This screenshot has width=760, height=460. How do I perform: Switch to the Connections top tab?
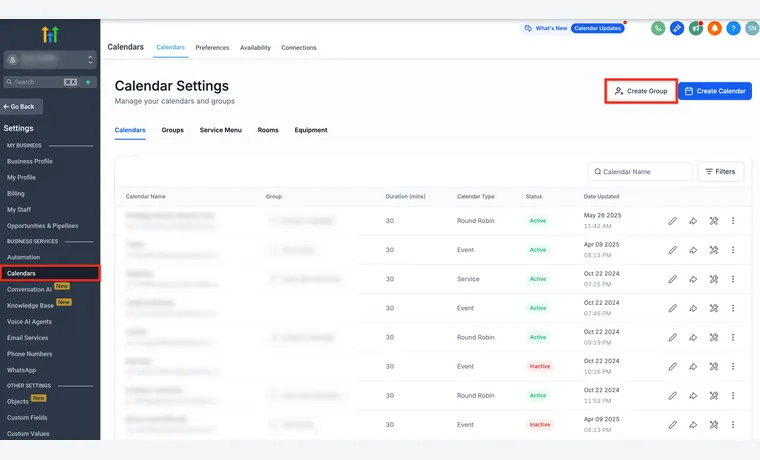(299, 48)
